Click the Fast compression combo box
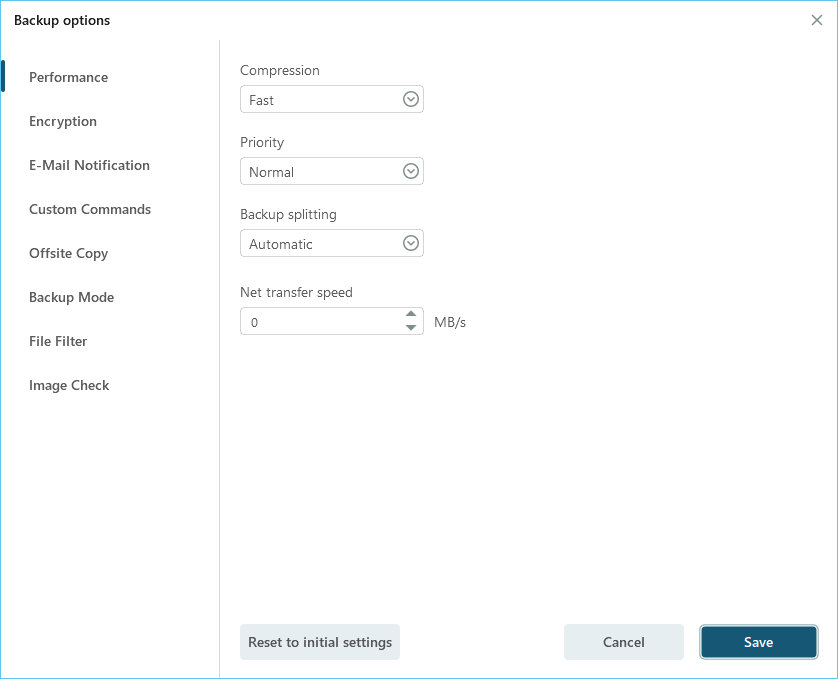 (318, 100)
